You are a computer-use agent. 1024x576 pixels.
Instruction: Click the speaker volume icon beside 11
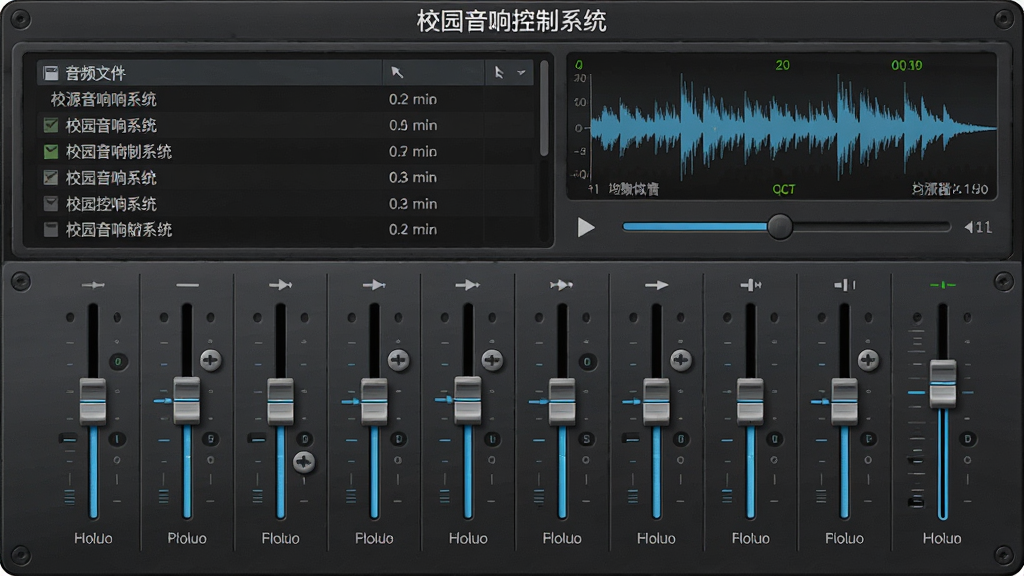pos(968,227)
